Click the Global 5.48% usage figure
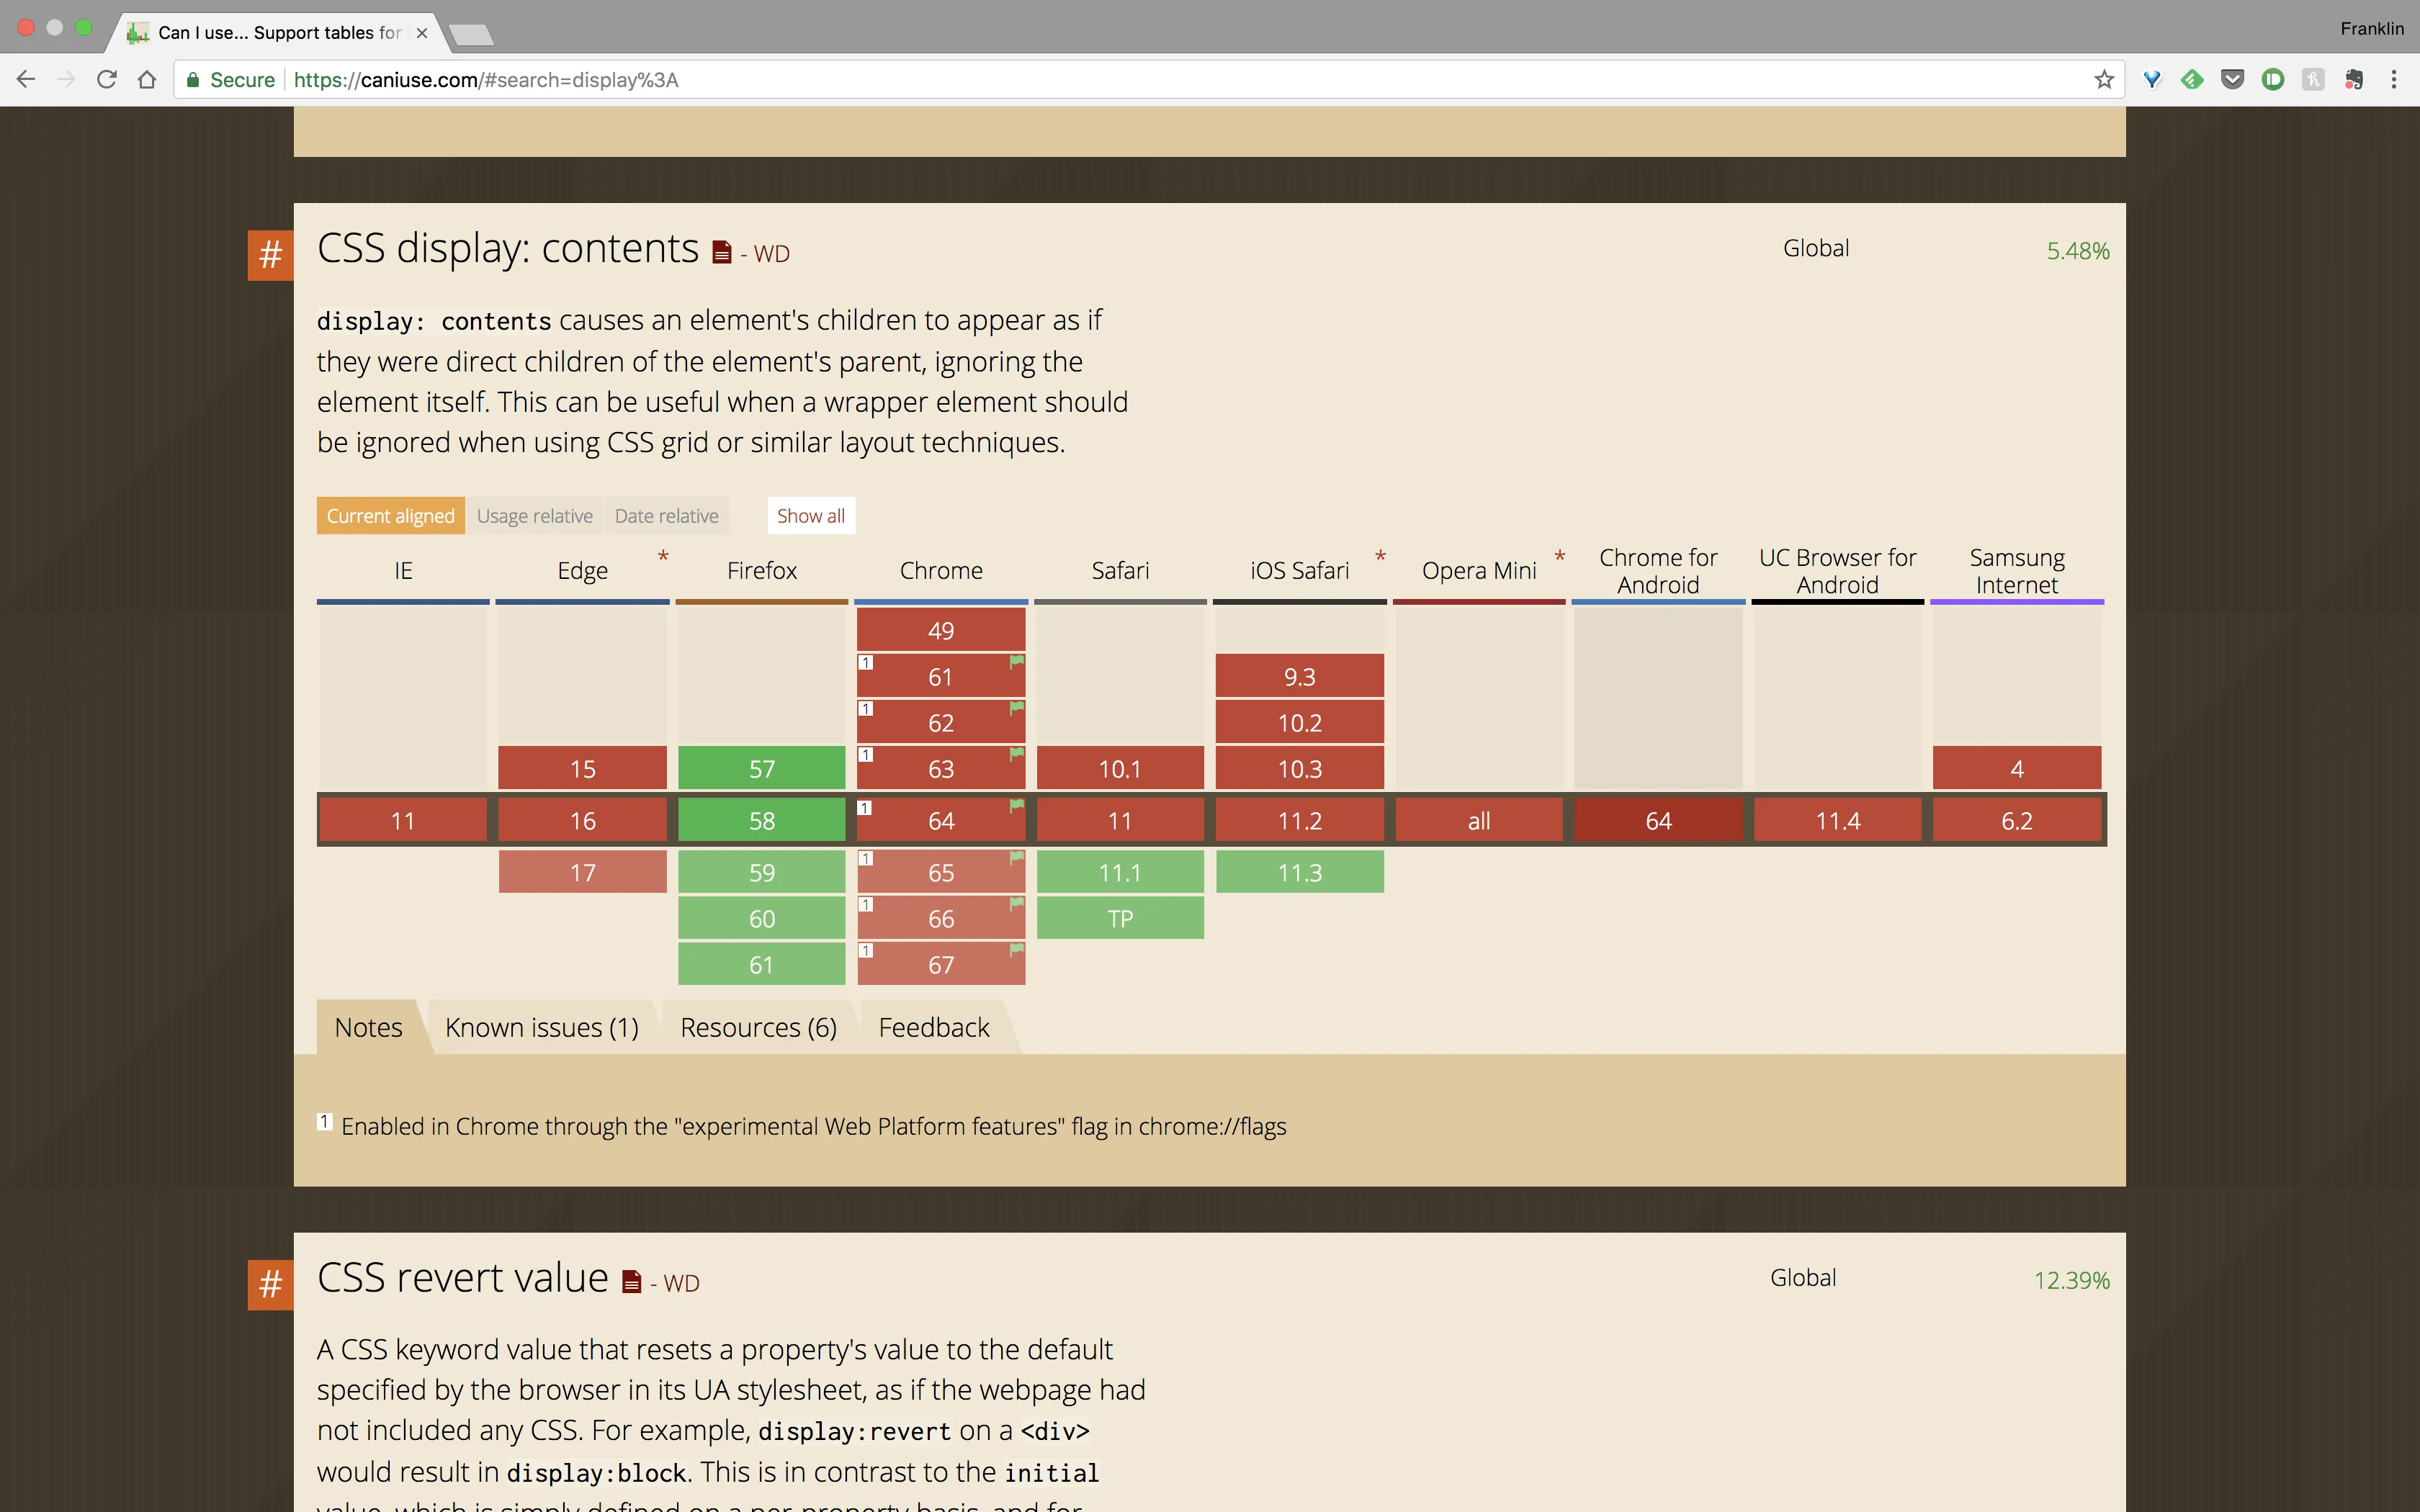The image size is (2420, 1512). [2077, 251]
